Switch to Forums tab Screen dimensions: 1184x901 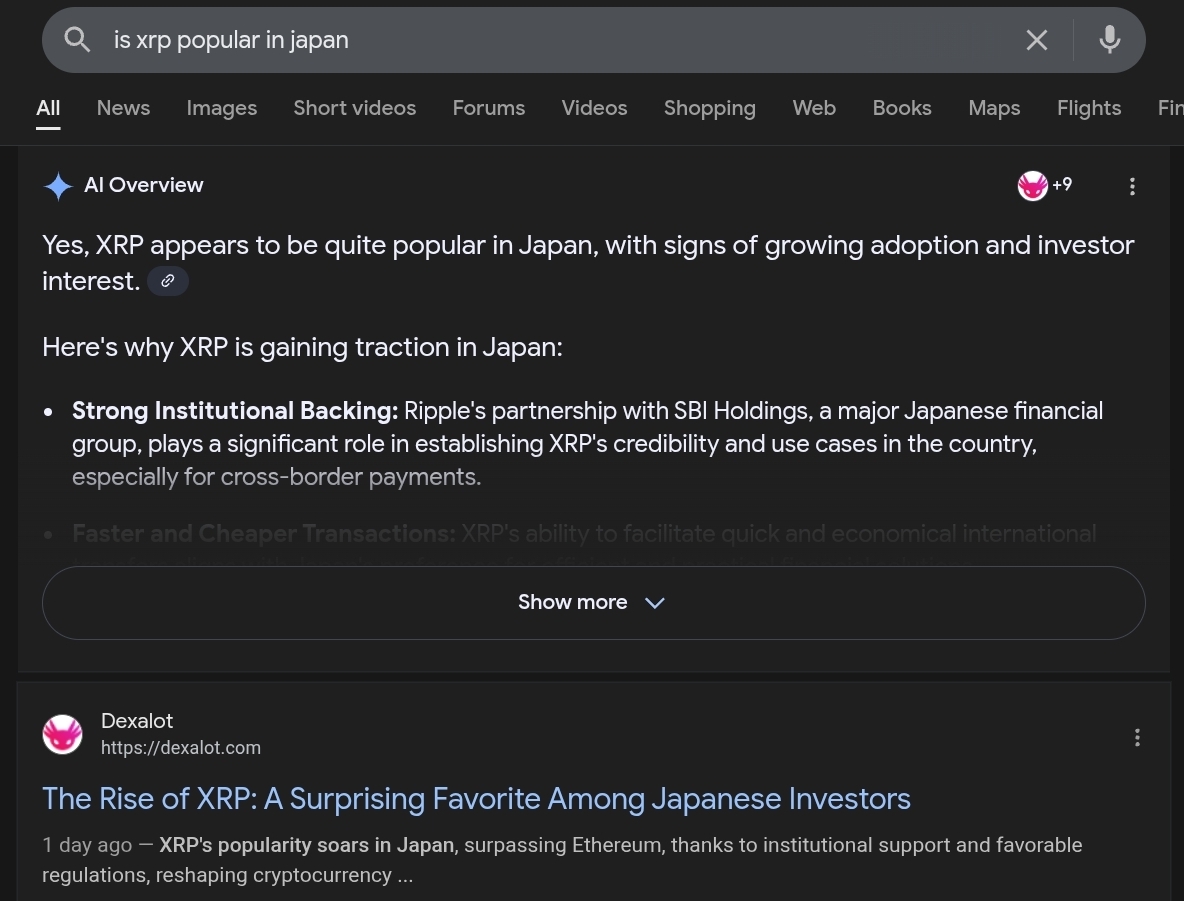[489, 108]
